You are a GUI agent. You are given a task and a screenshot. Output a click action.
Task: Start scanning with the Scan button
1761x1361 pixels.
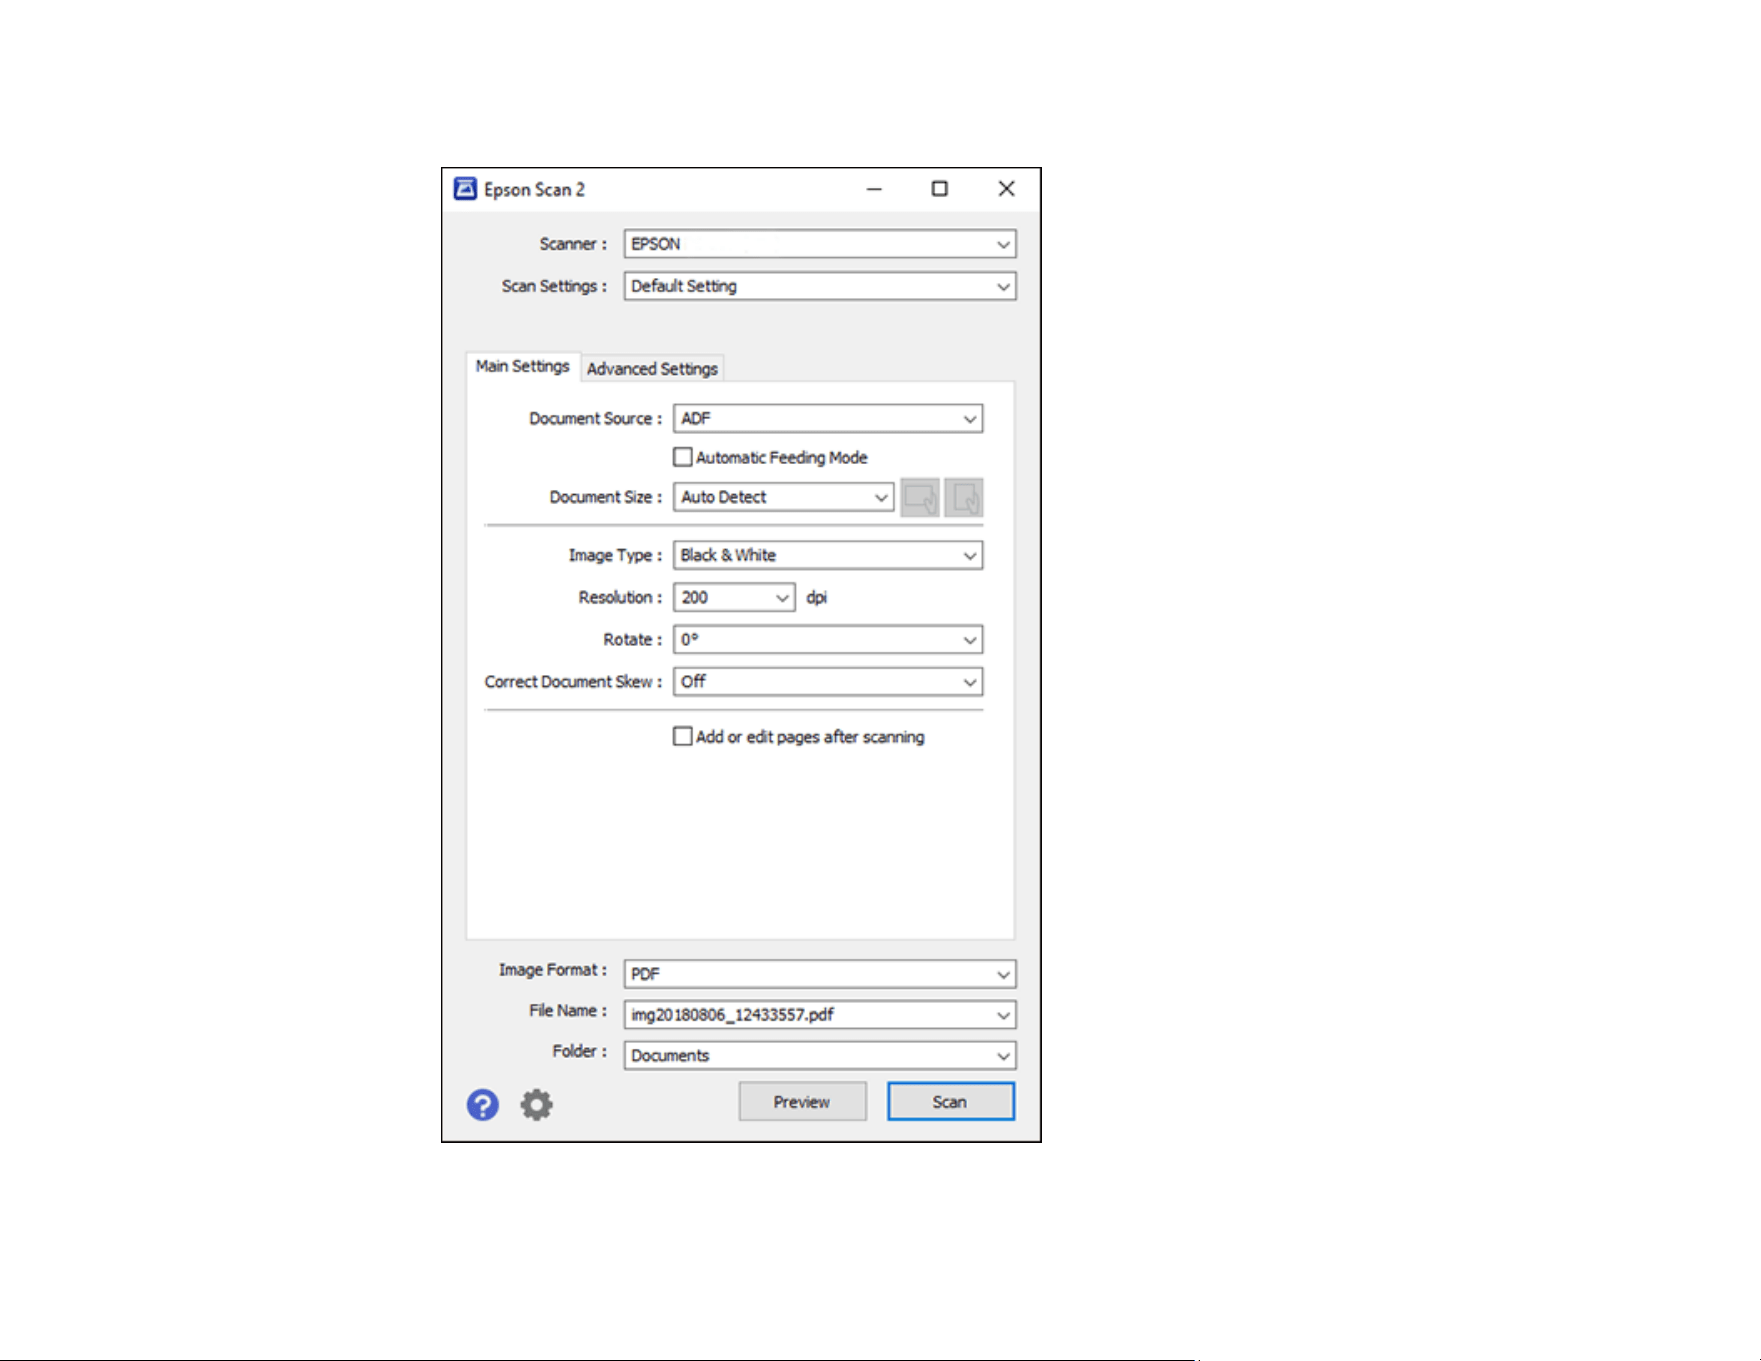pyautogui.click(x=950, y=1101)
